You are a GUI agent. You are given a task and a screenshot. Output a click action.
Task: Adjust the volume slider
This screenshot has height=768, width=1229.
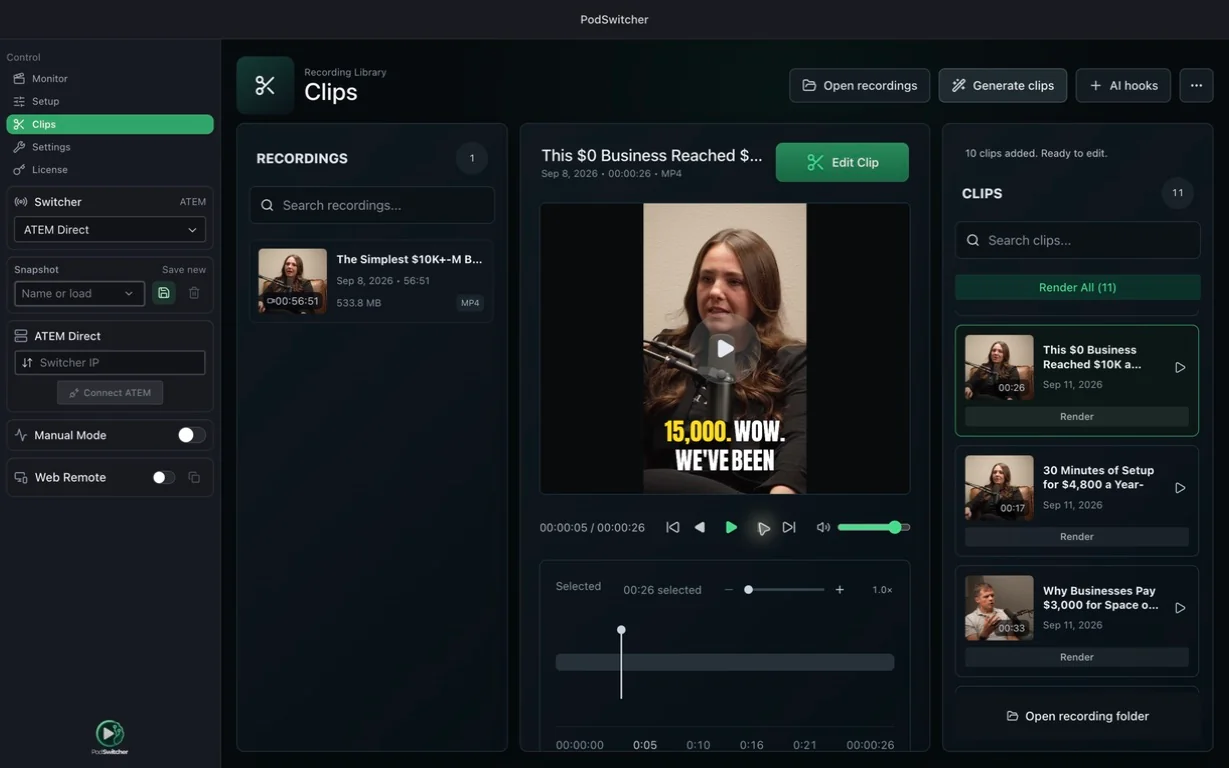[873, 527]
